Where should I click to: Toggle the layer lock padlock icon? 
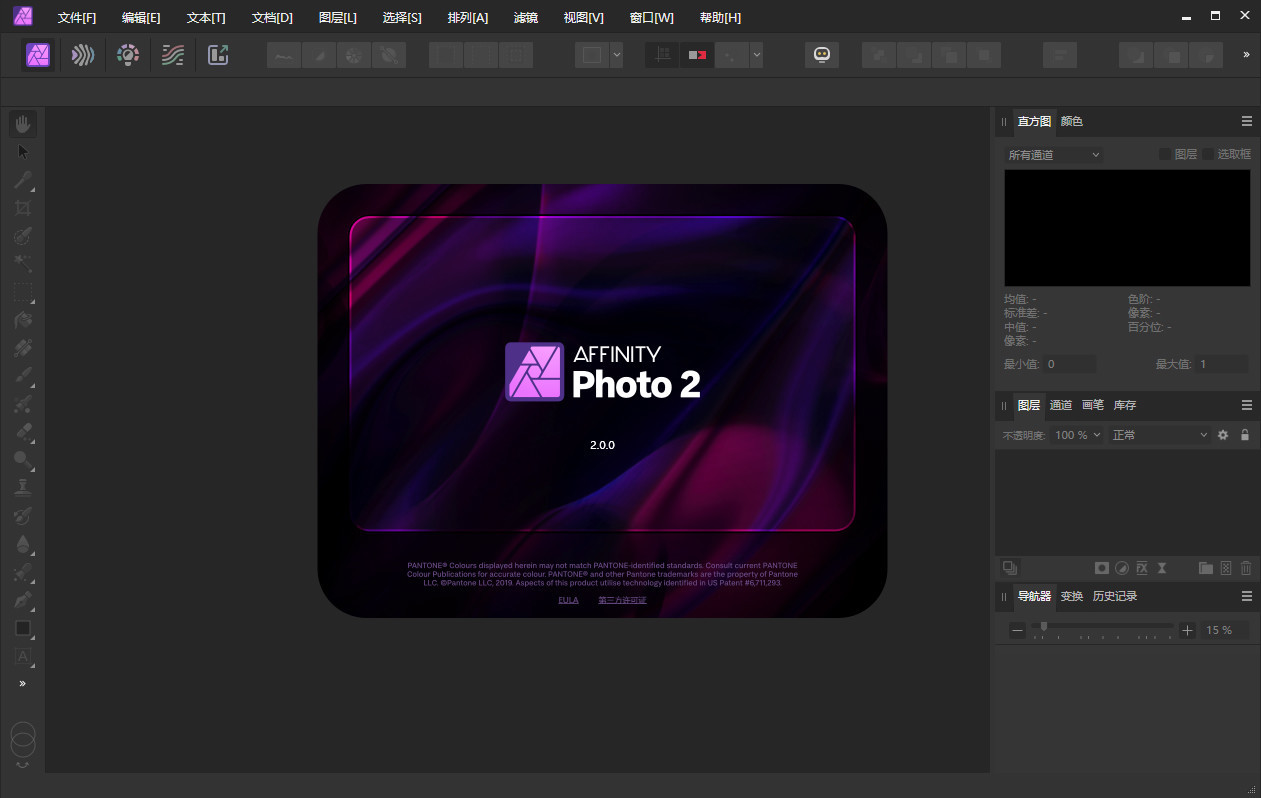1245,435
